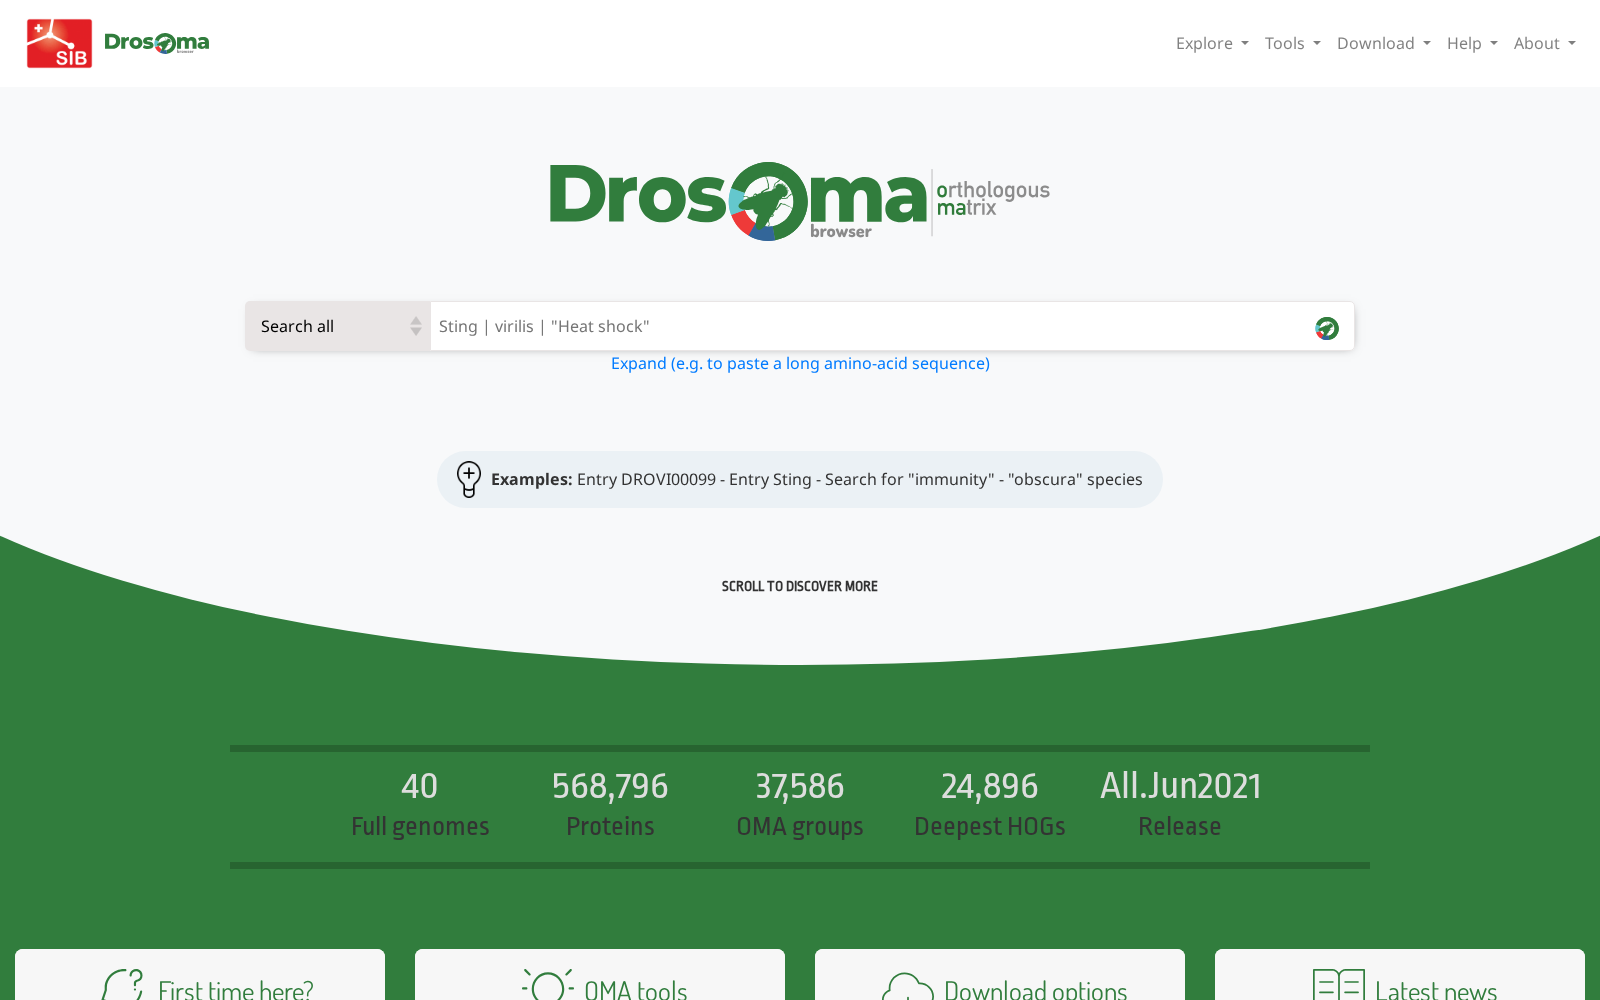1600x1000 pixels.
Task: Click the 'All.Jun2021 Release' statistic
Action: [1180, 805]
